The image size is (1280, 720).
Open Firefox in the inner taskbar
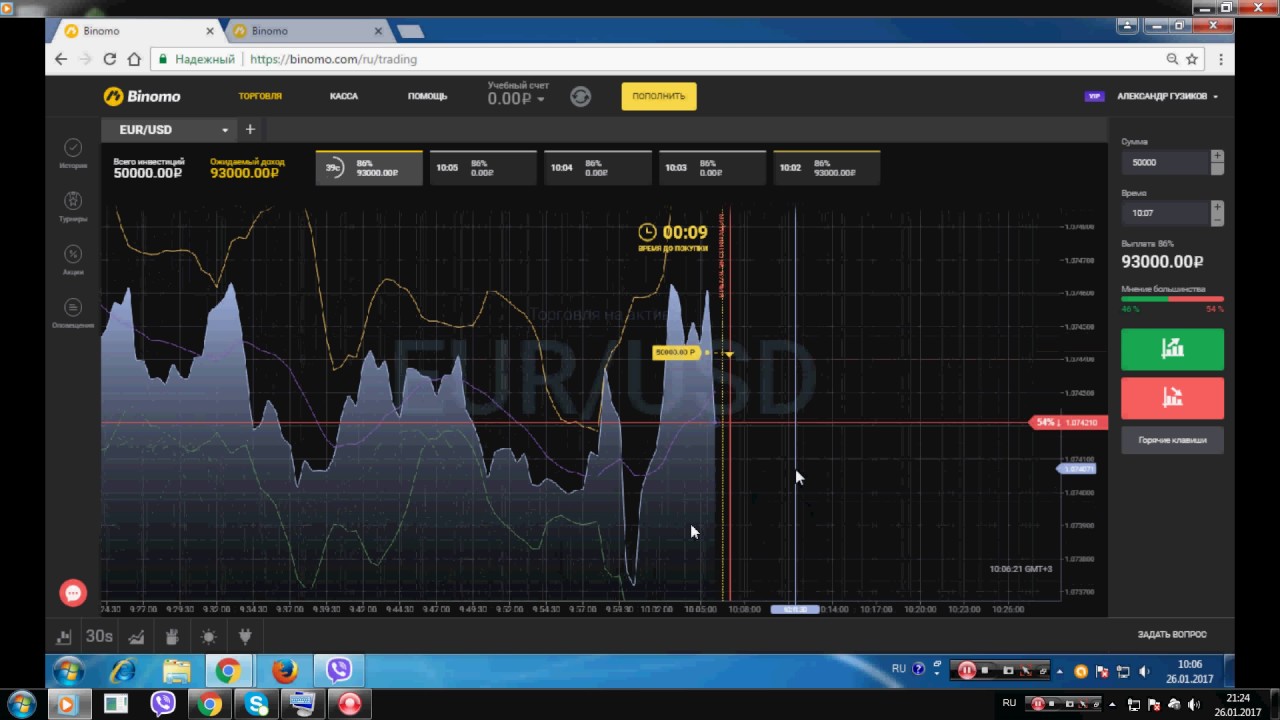click(x=285, y=670)
